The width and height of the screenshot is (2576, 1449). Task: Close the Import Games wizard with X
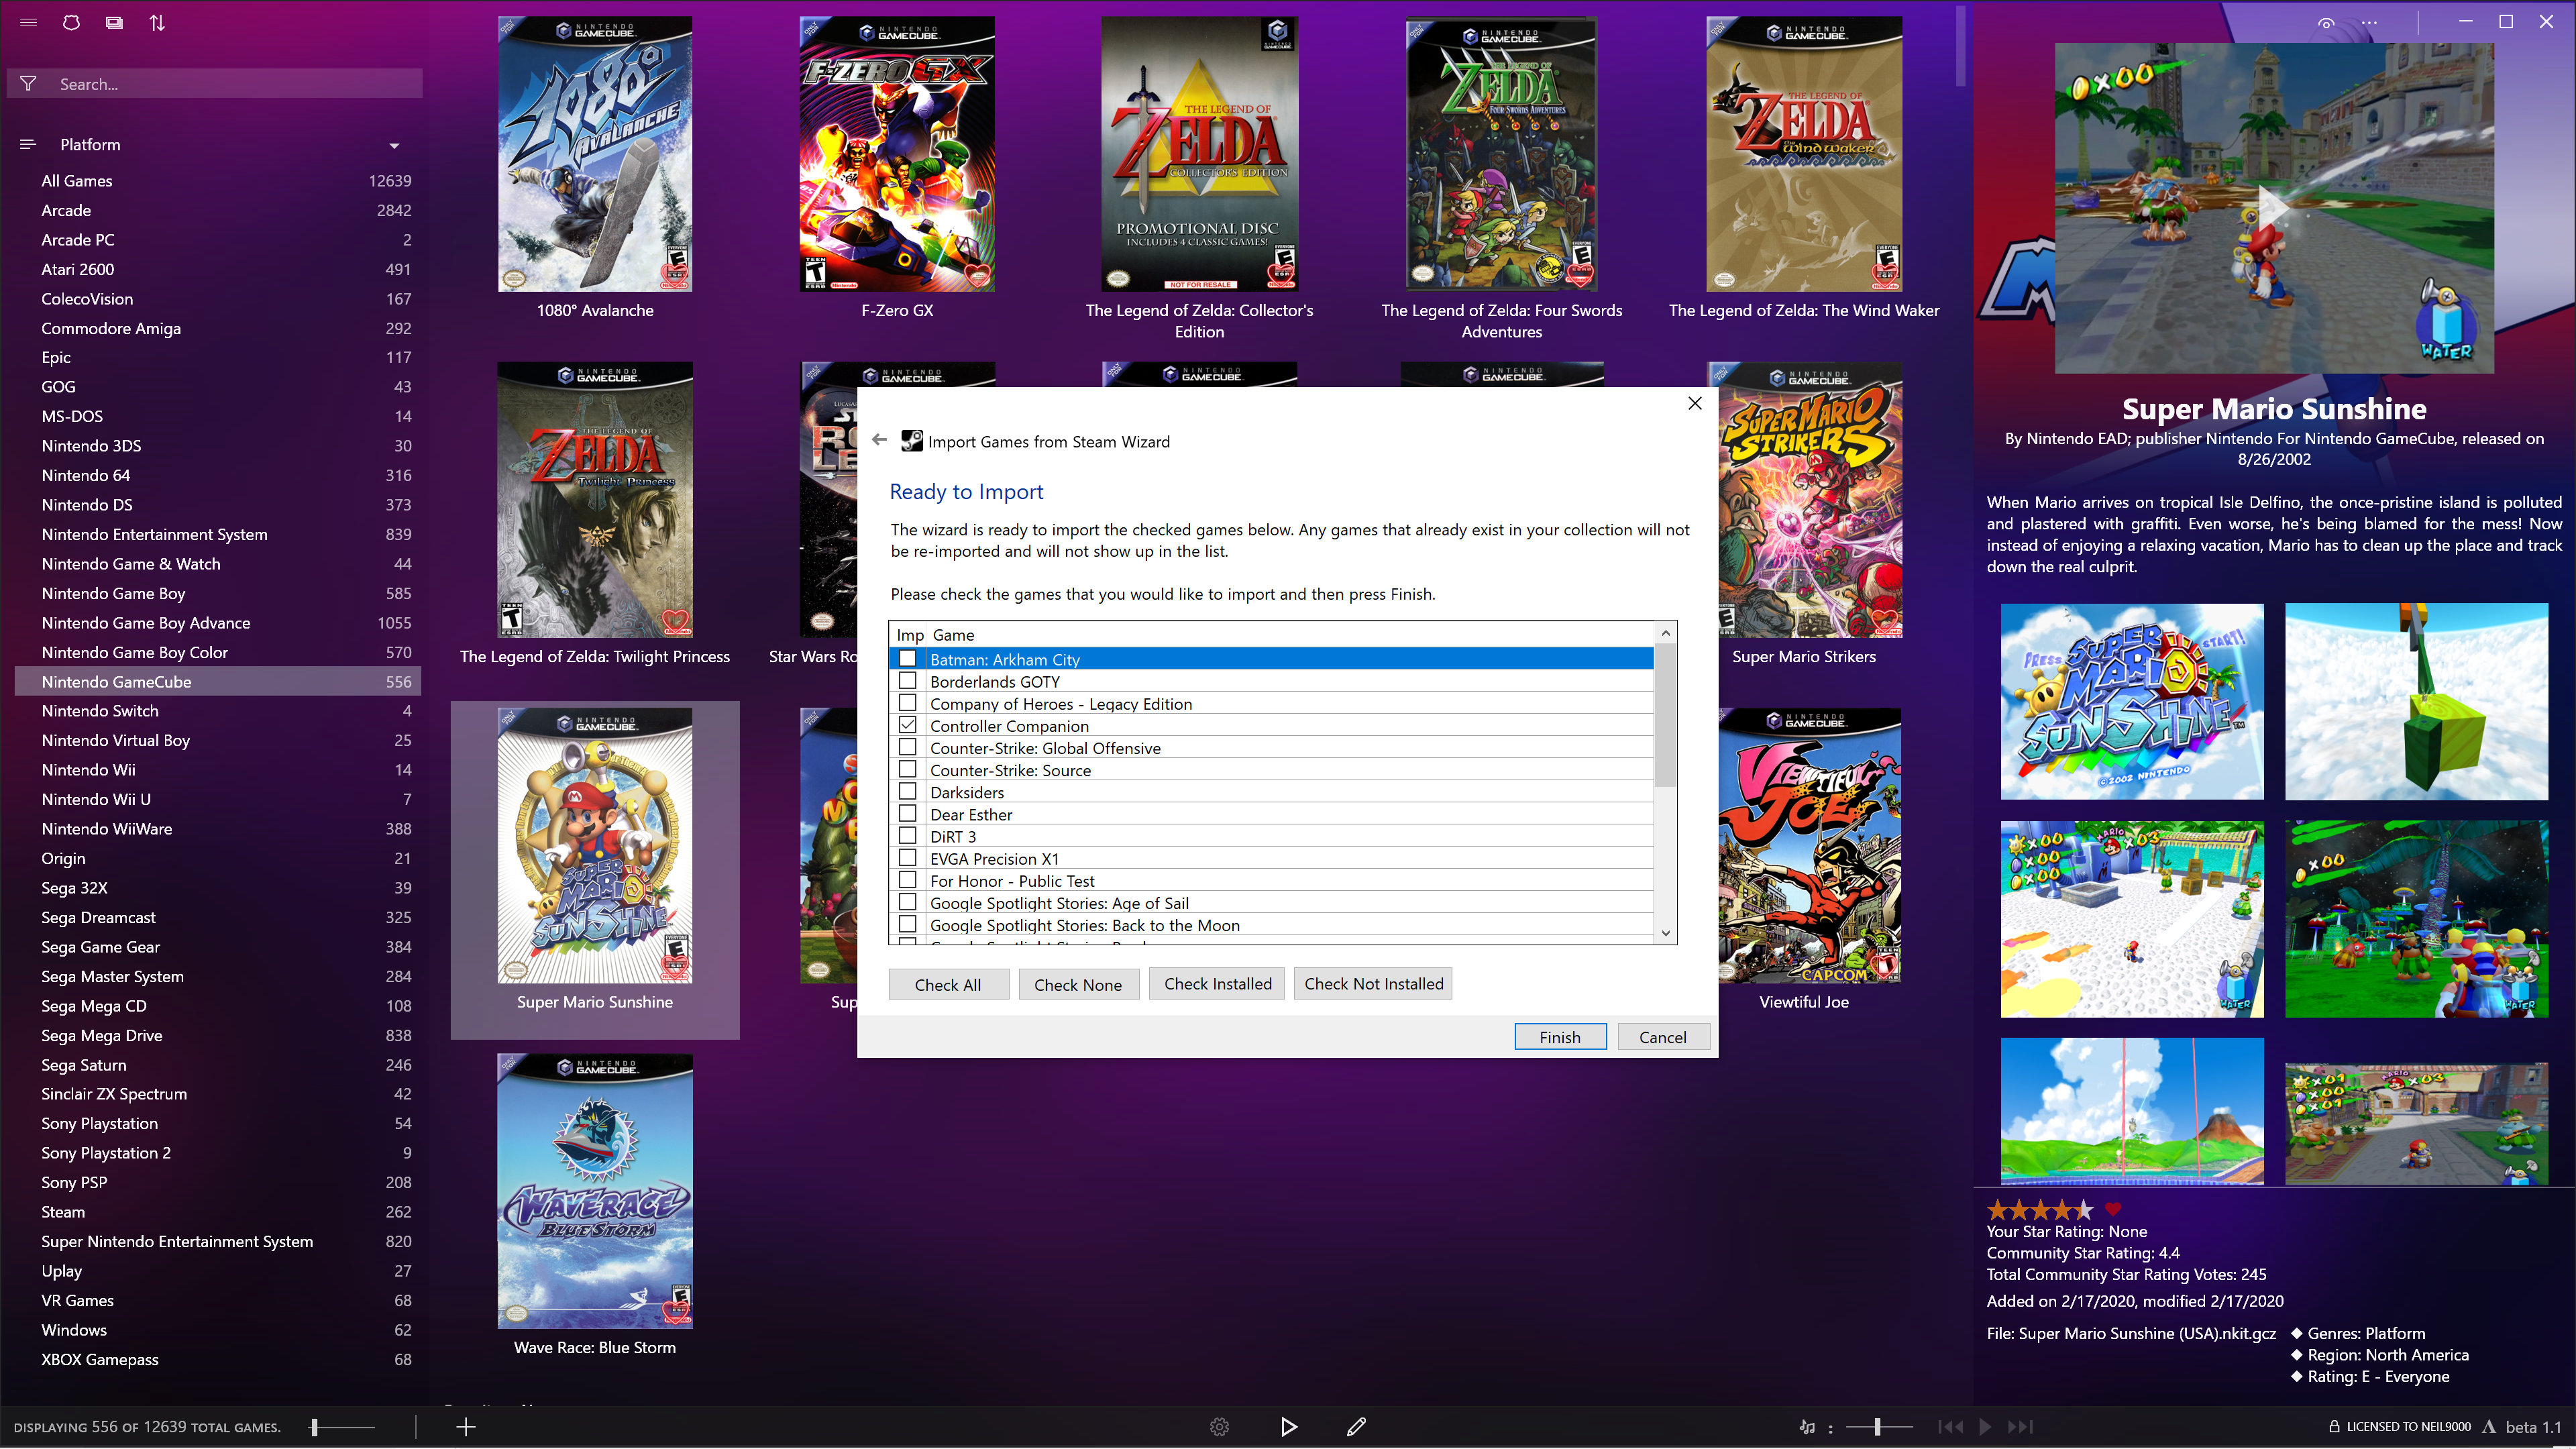coord(1695,403)
